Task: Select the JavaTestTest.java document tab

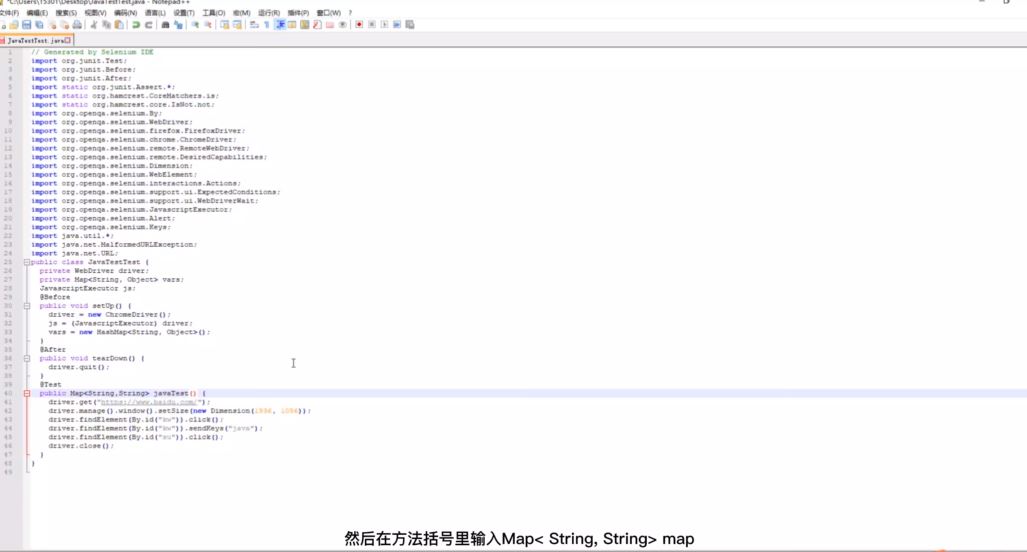Action: point(35,41)
